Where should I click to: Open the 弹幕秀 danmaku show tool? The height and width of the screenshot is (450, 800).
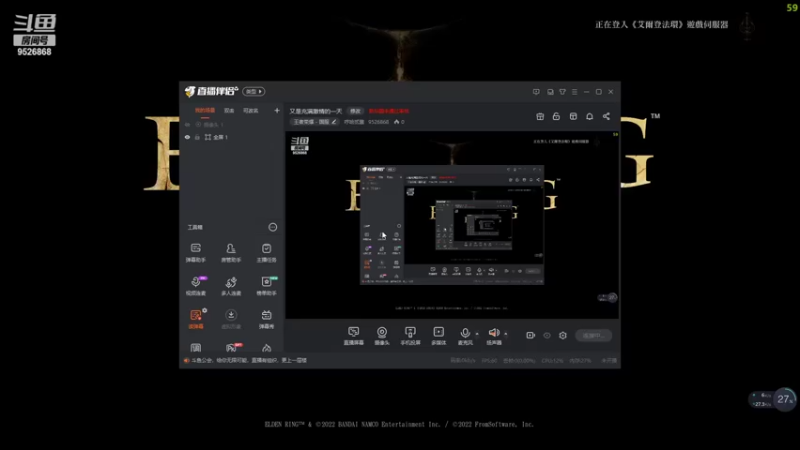266,319
